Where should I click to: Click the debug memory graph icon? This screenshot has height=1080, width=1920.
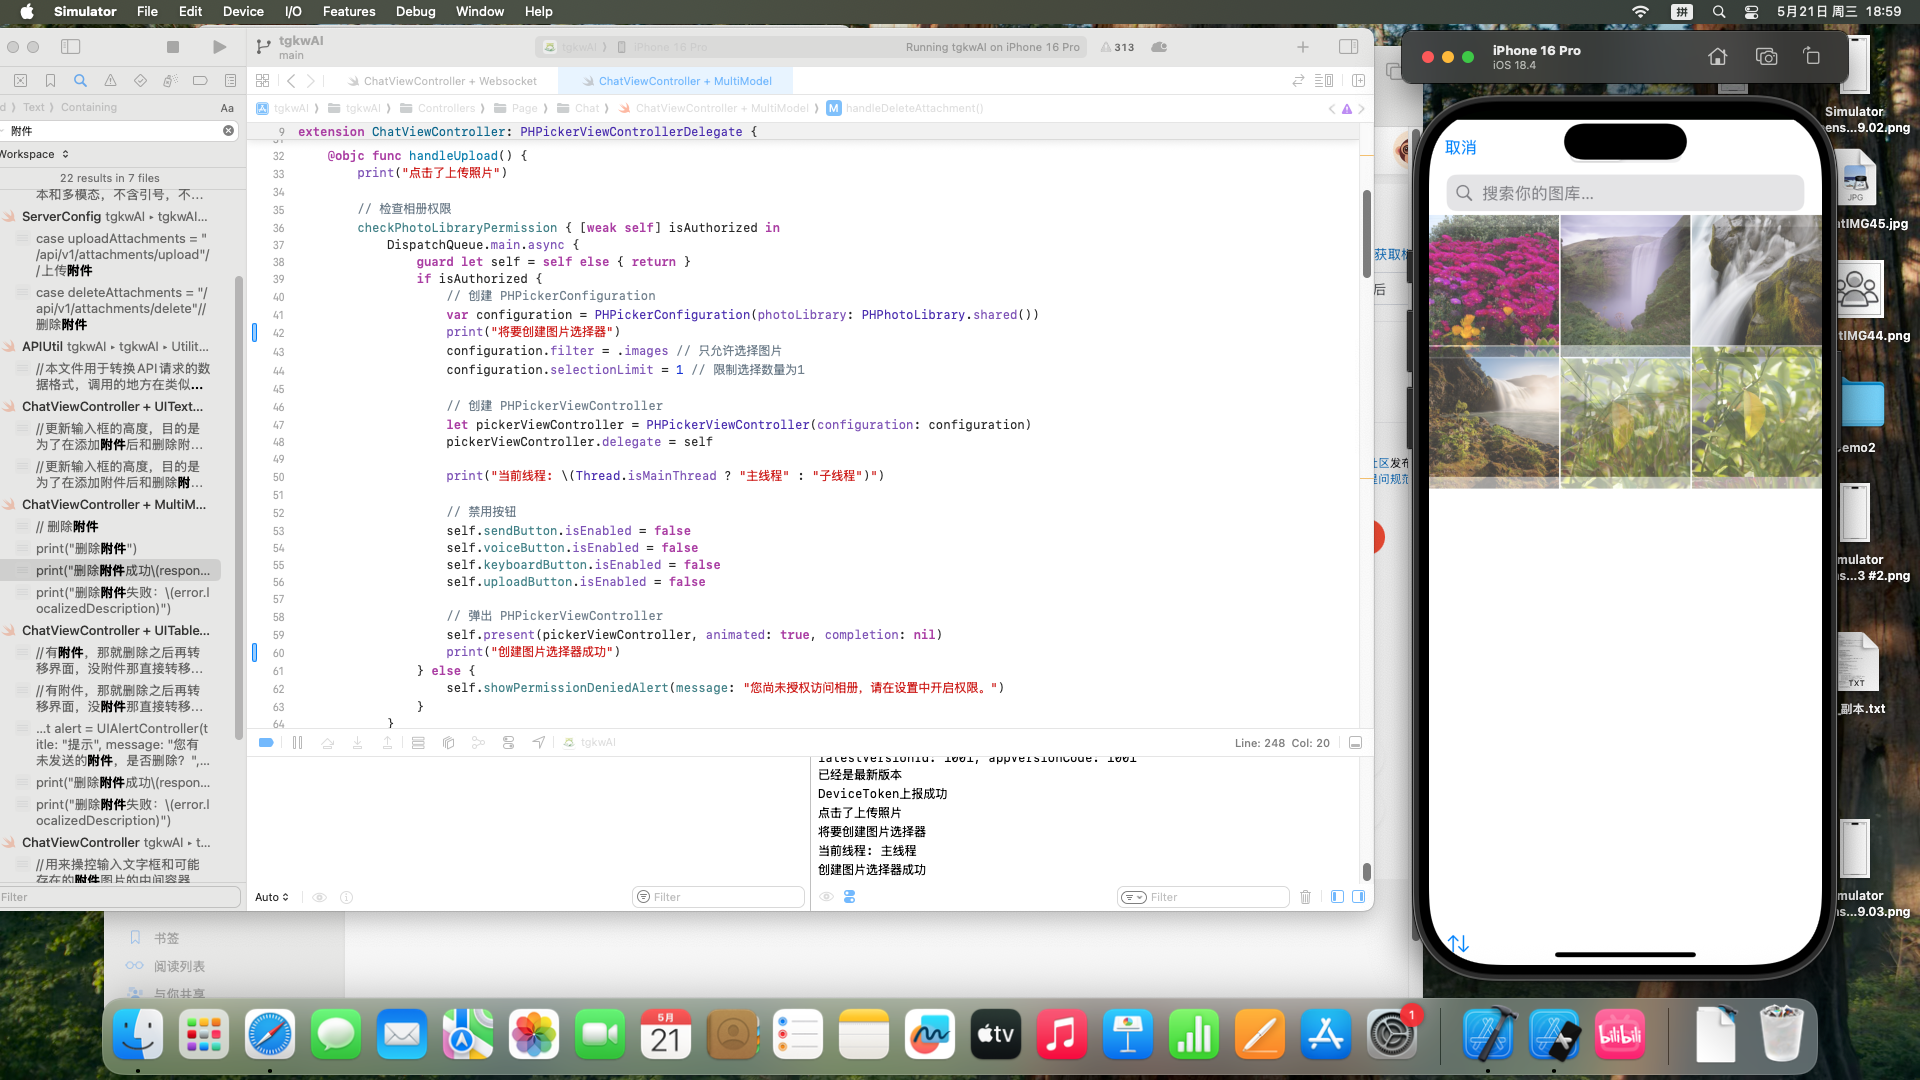point(478,743)
